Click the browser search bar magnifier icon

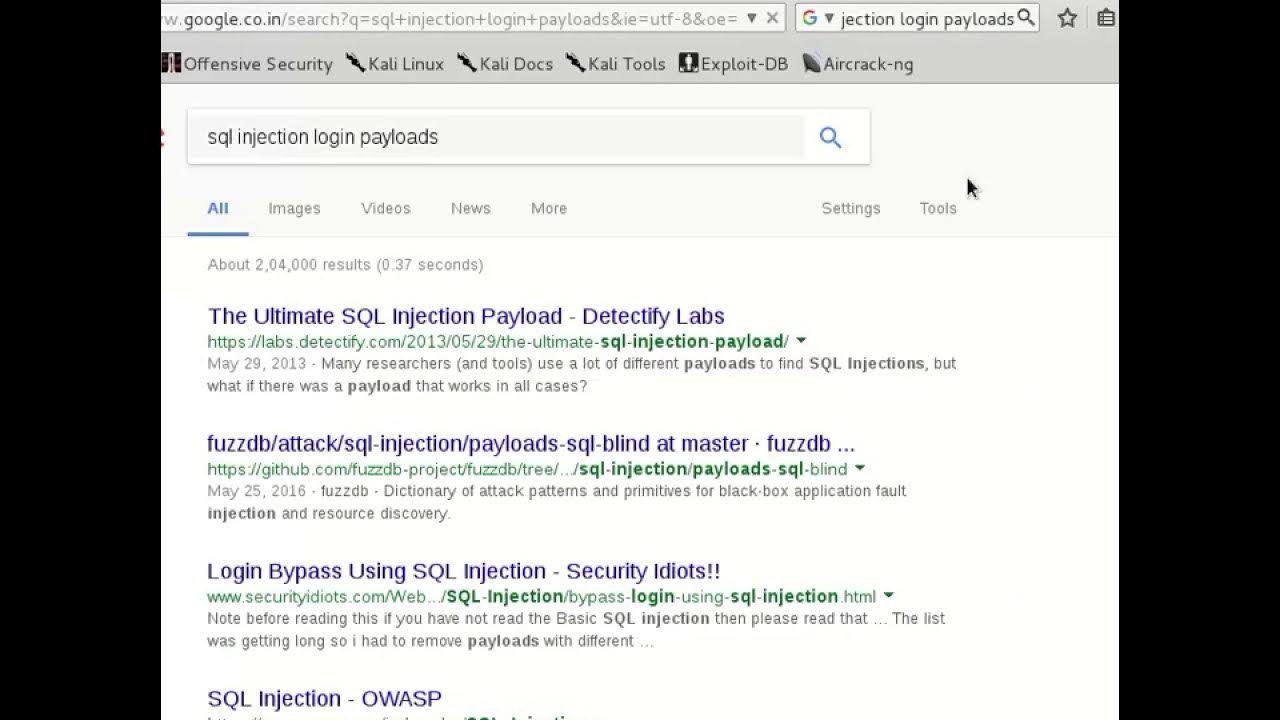pos(1025,18)
